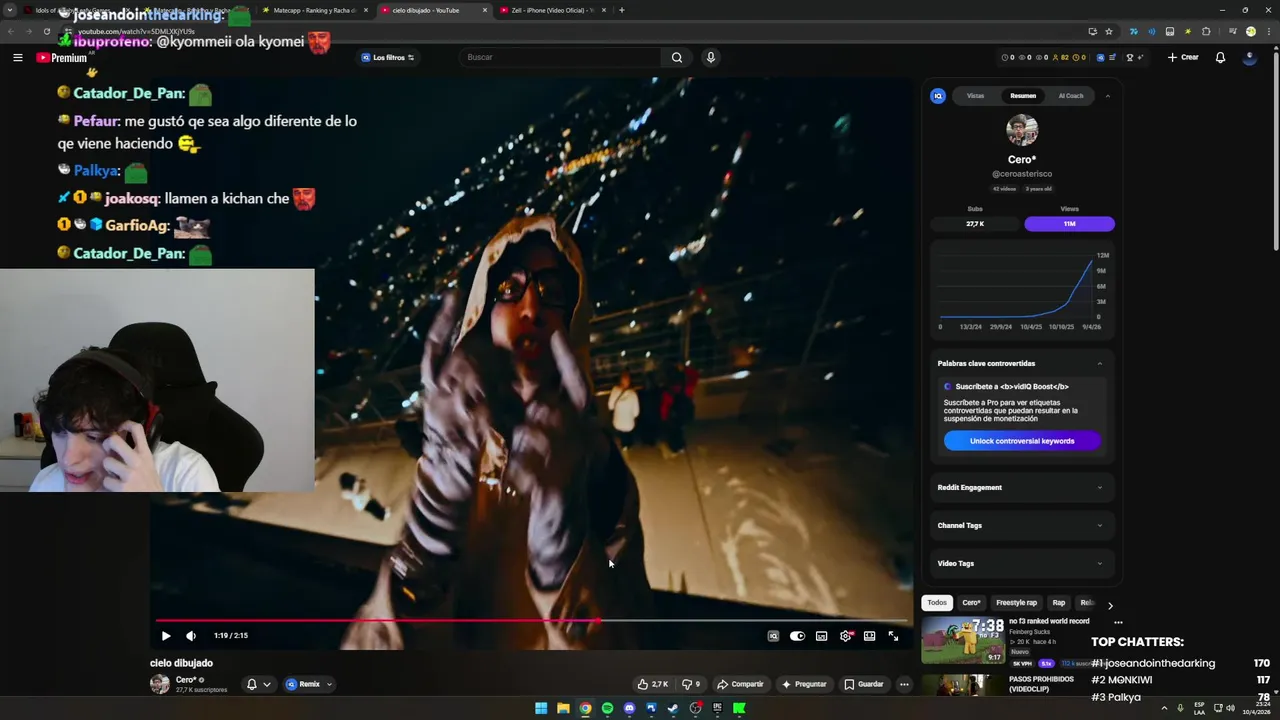1280x720 pixels.
Task: Click the Preguntar button
Action: (x=804, y=684)
